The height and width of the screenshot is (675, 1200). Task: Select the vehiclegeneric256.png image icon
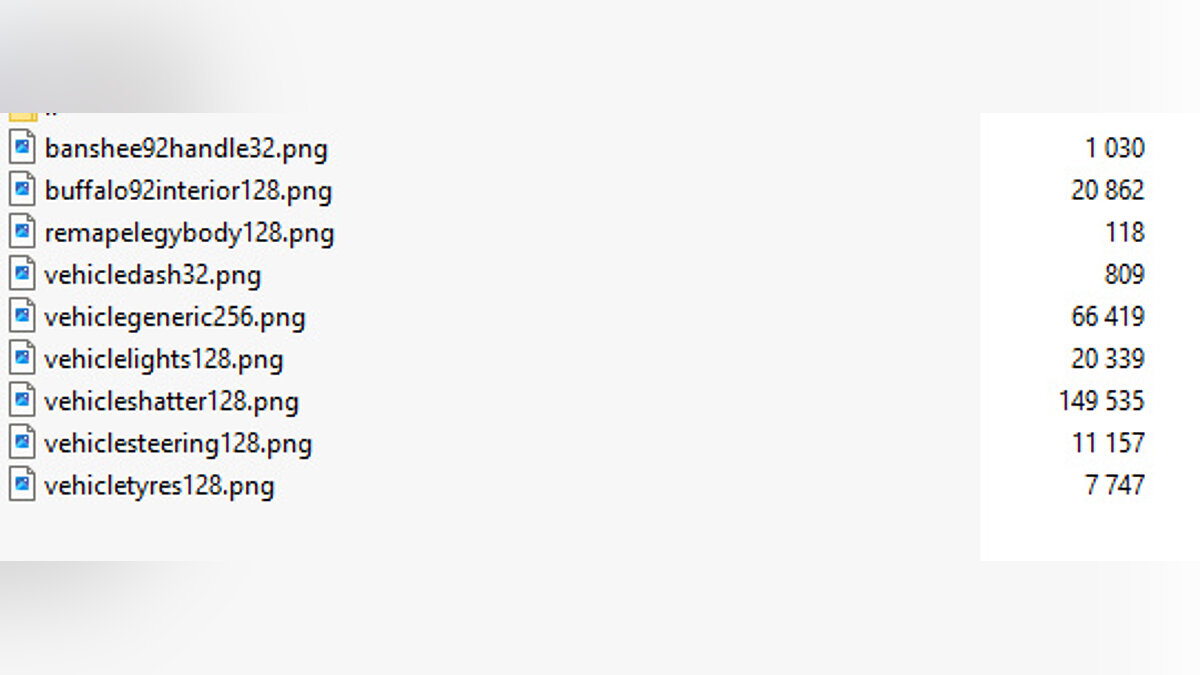(x=22, y=317)
